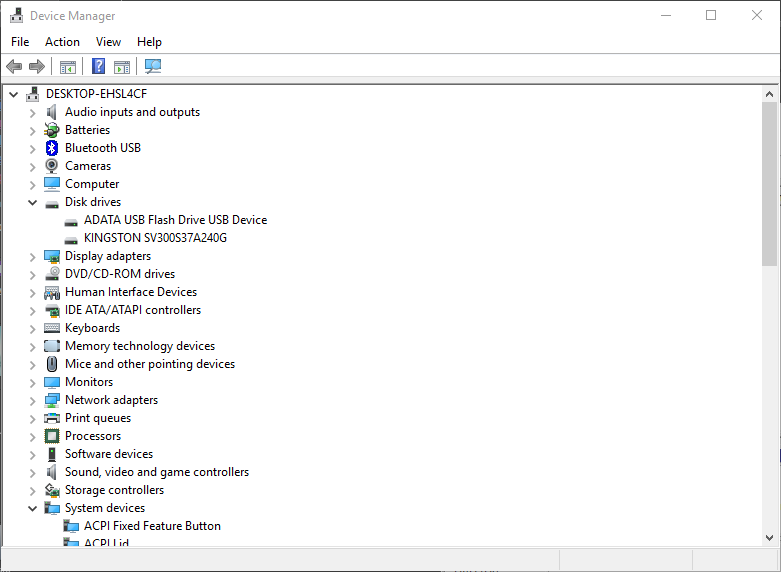Maximize the Device Manager window
Viewport: 781px width, 572px height.
(x=711, y=15)
